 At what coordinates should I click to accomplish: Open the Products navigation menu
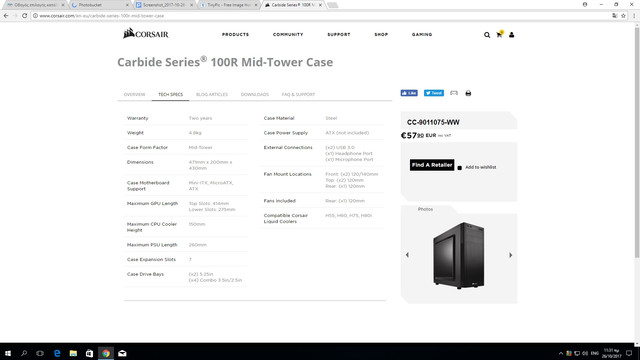236,35
